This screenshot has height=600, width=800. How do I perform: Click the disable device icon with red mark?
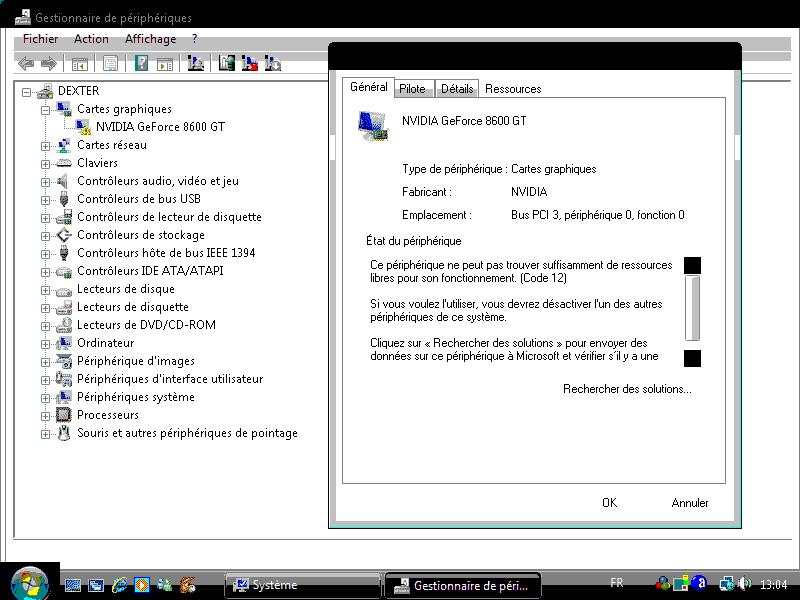pyautogui.click(x=249, y=63)
